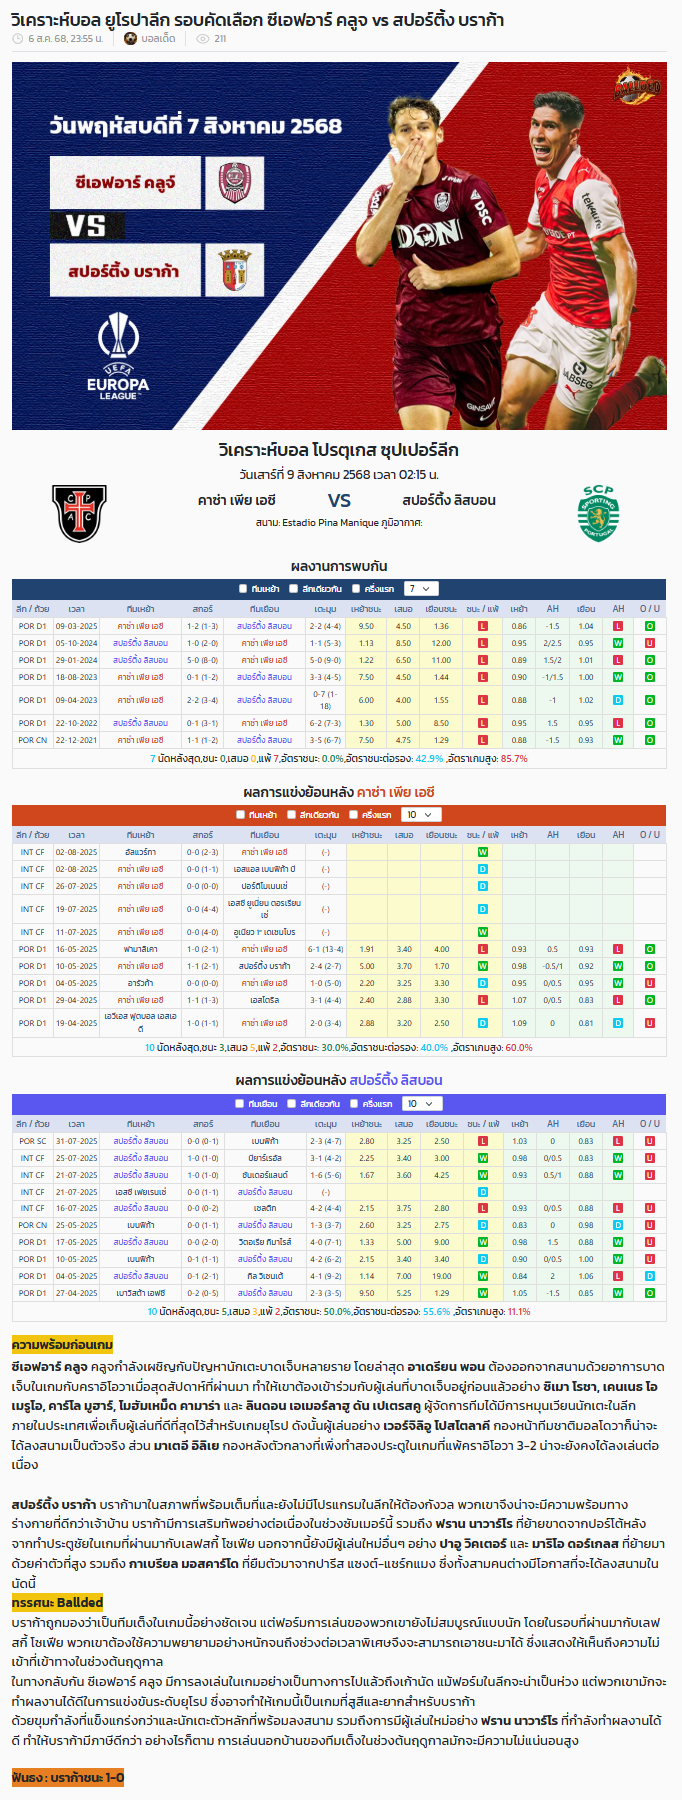The height and width of the screenshot is (1800, 682).
Task: Click the คาซ่า เพีย เอซี heading link above results table
Action: tap(396, 791)
